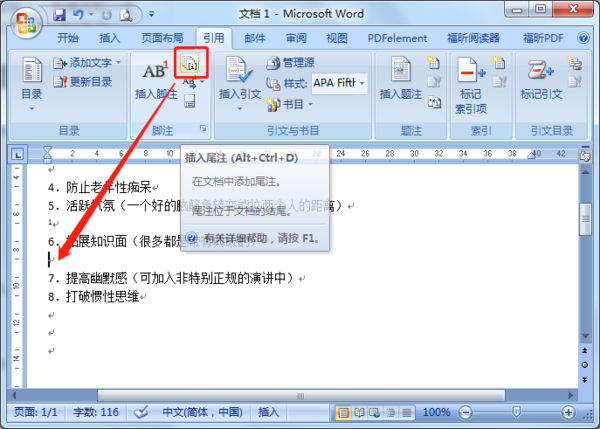600x429 pixels.
Task: Click 标记引文 mark citation button
Action: point(541,78)
